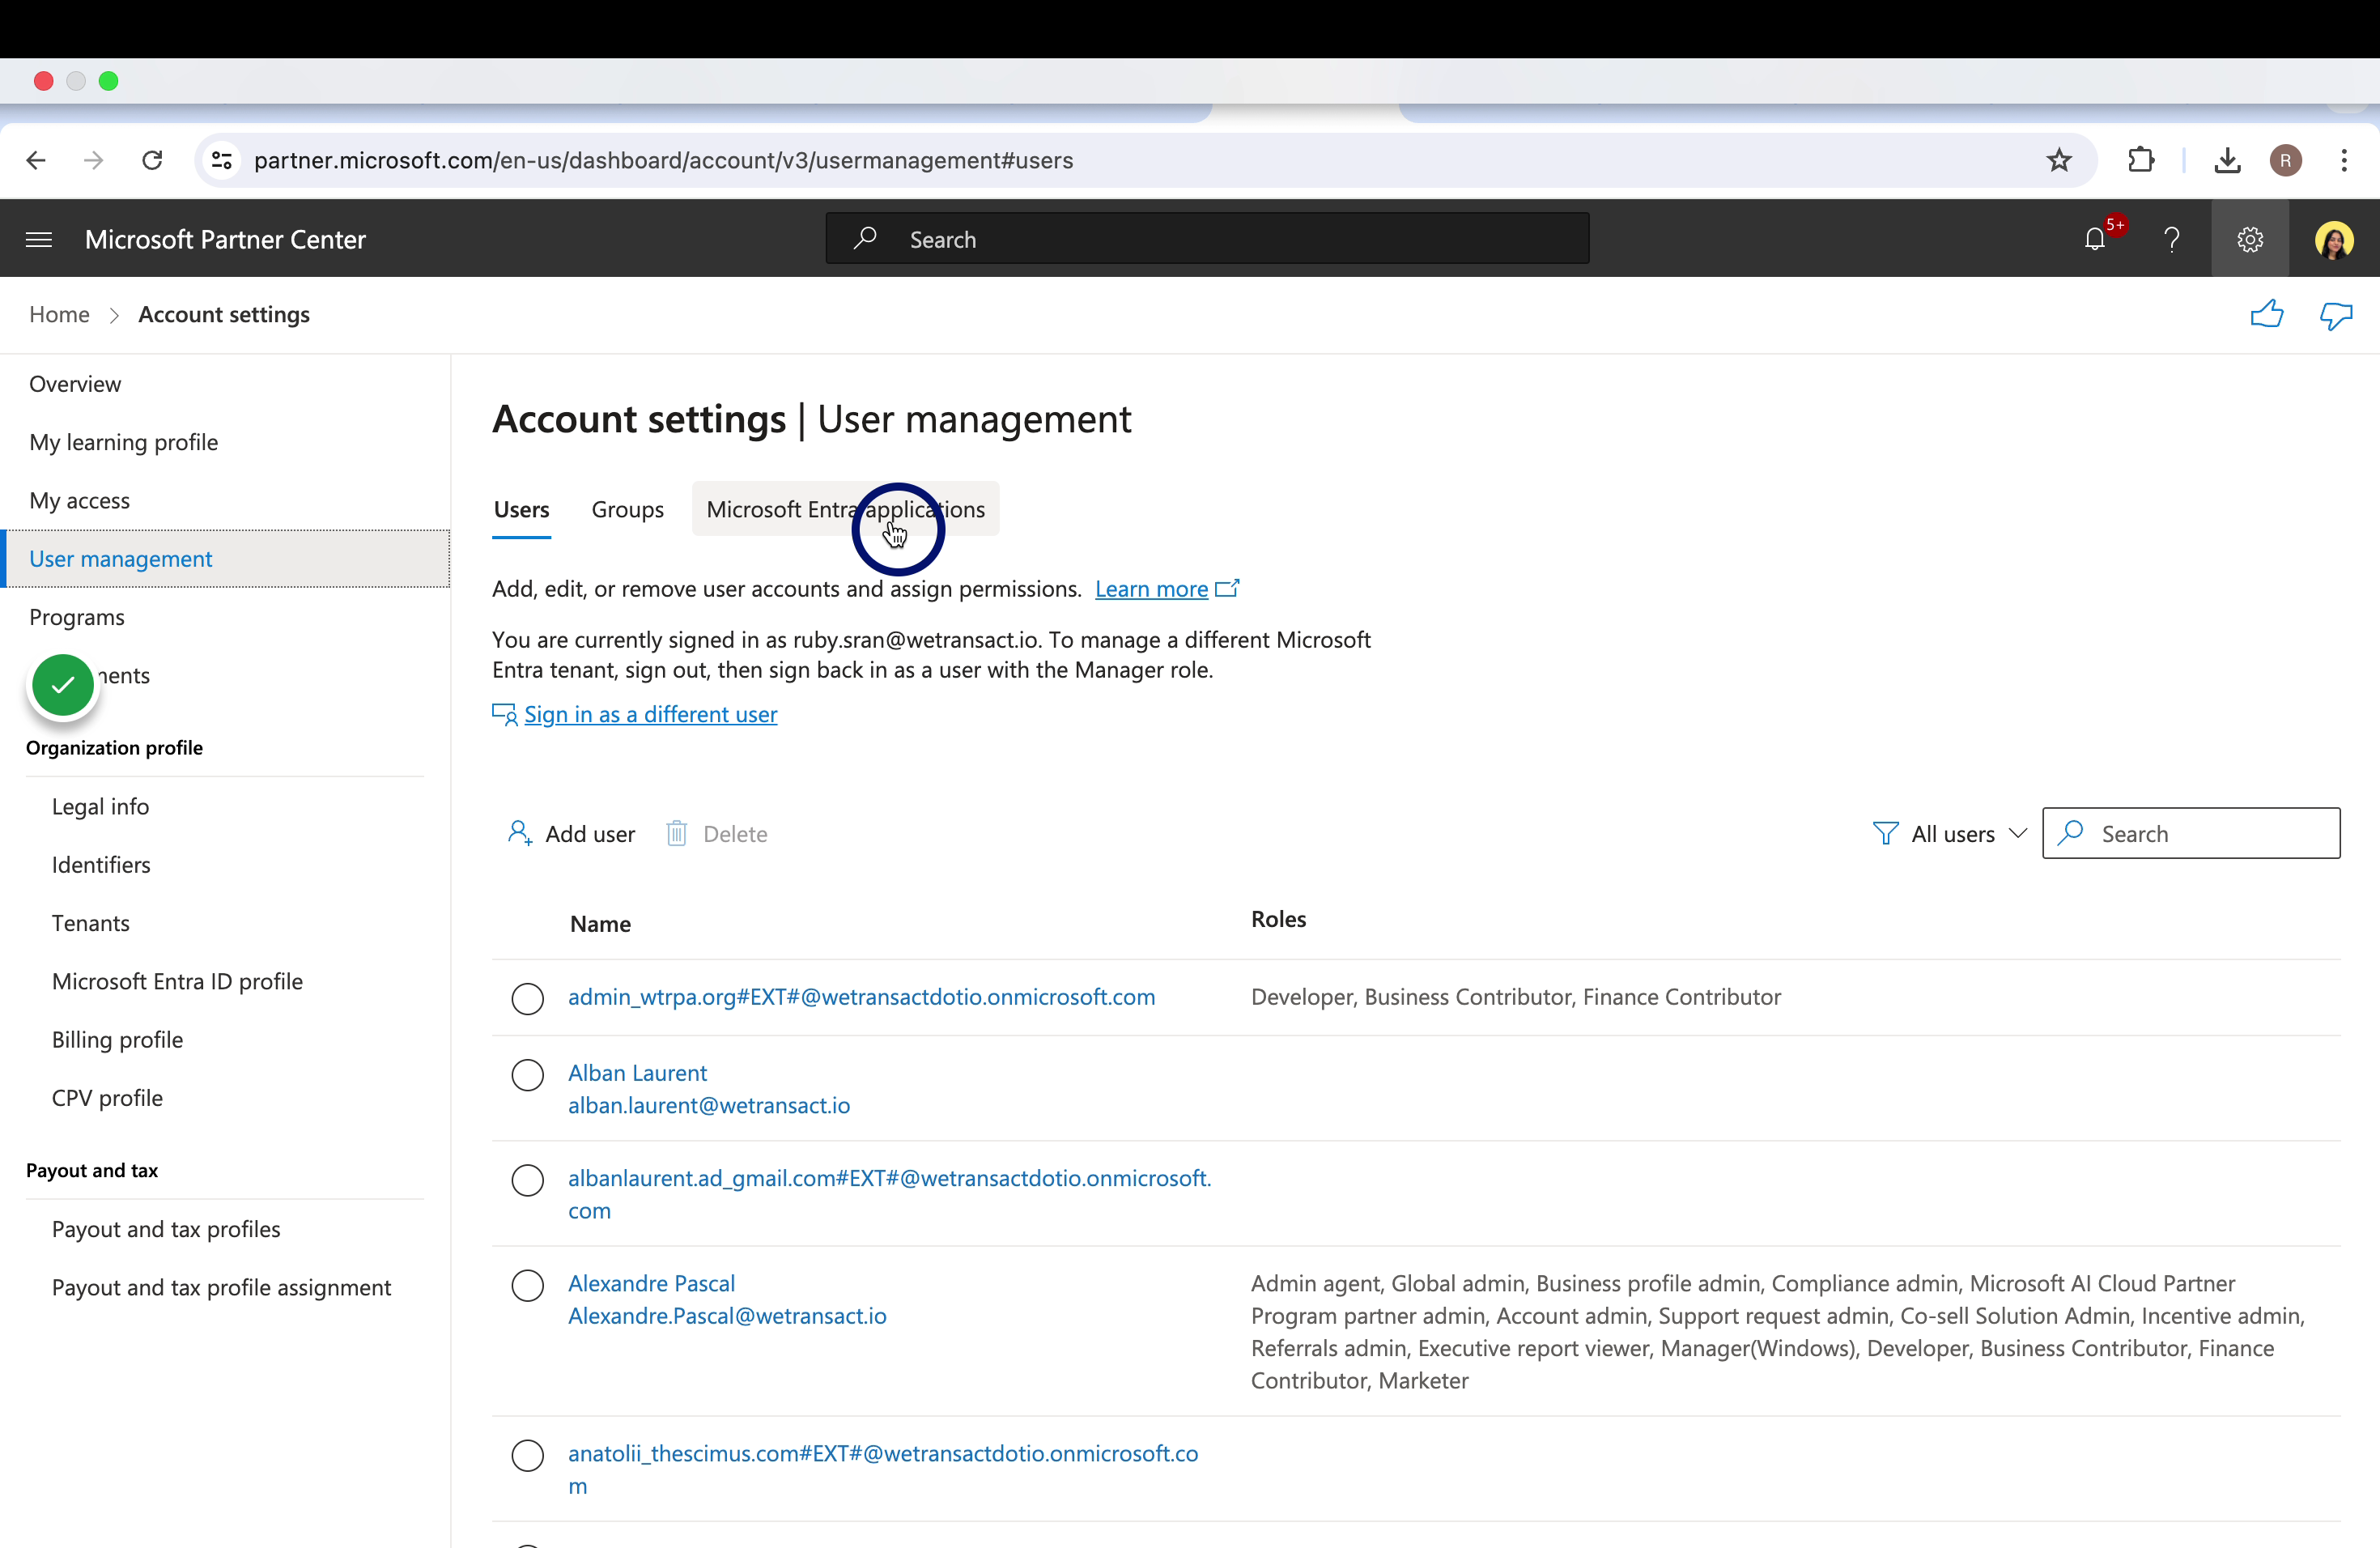The height and width of the screenshot is (1548, 2380).
Task: Open the hamburger navigation menu
Action: click(39, 239)
